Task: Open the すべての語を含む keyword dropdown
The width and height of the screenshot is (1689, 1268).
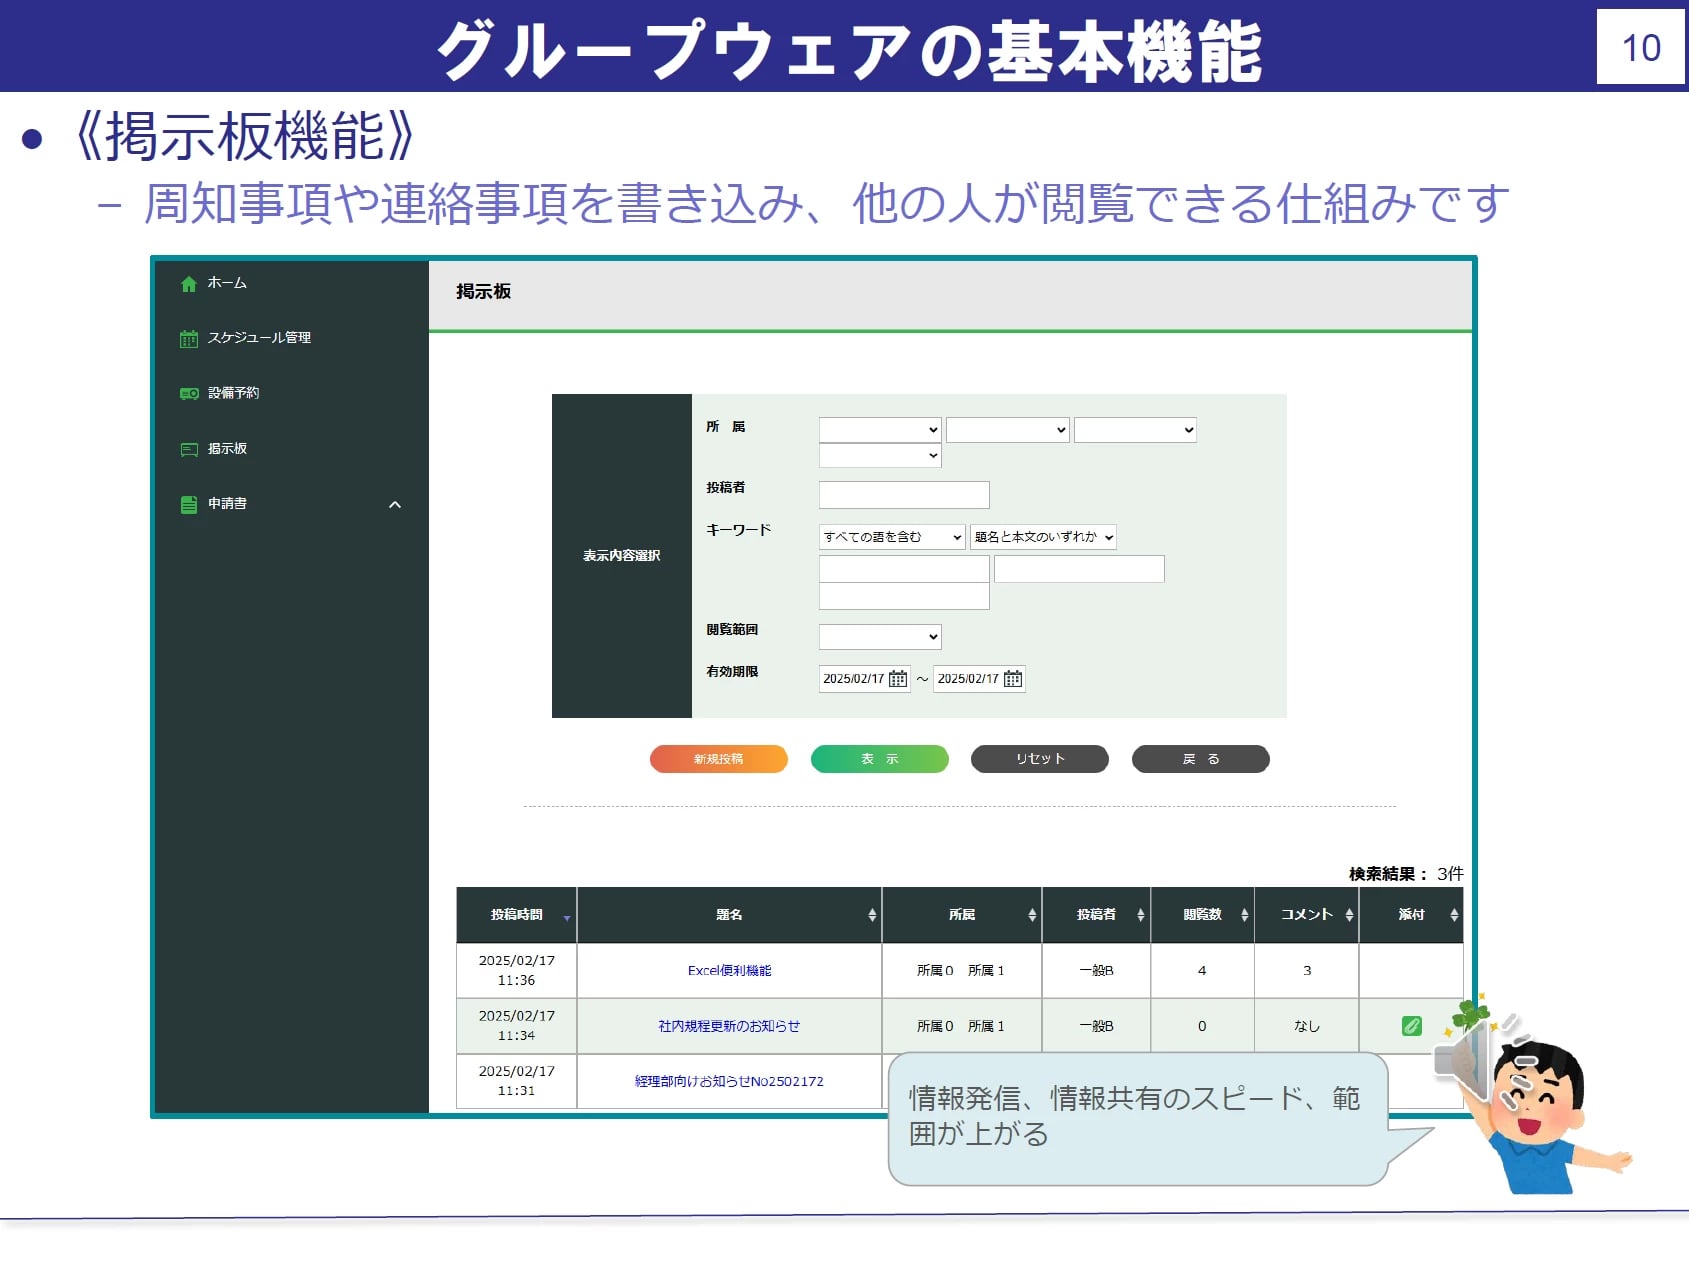Action: click(891, 537)
